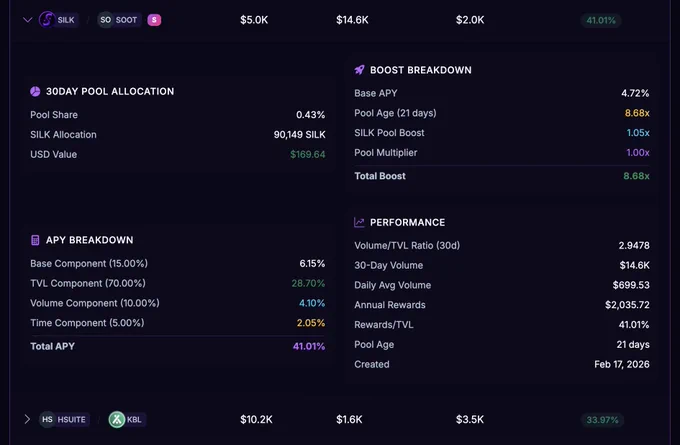Click the Annual Rewards label
Image resolution: width=680 pixels, height=445 pixels.
coord(390,305)
